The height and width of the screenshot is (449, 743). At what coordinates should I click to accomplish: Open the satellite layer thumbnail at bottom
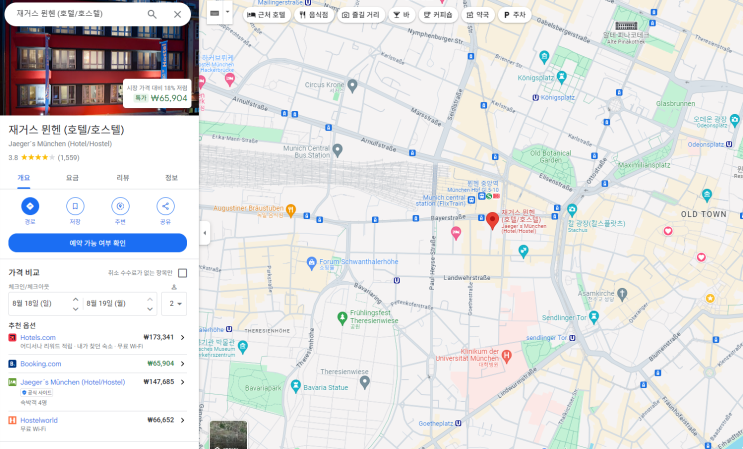[228, 435]
